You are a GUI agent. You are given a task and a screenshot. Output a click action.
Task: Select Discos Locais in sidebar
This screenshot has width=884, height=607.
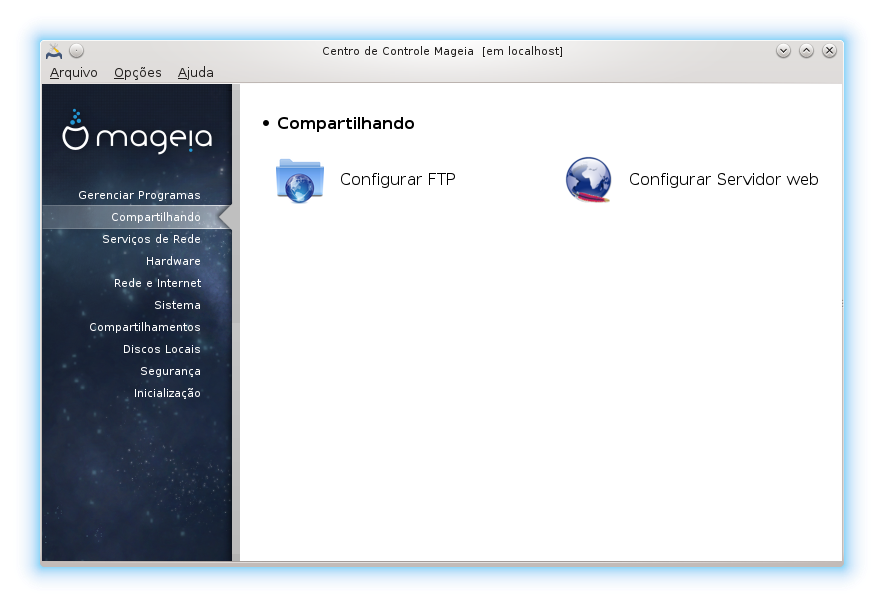[162, 349]
